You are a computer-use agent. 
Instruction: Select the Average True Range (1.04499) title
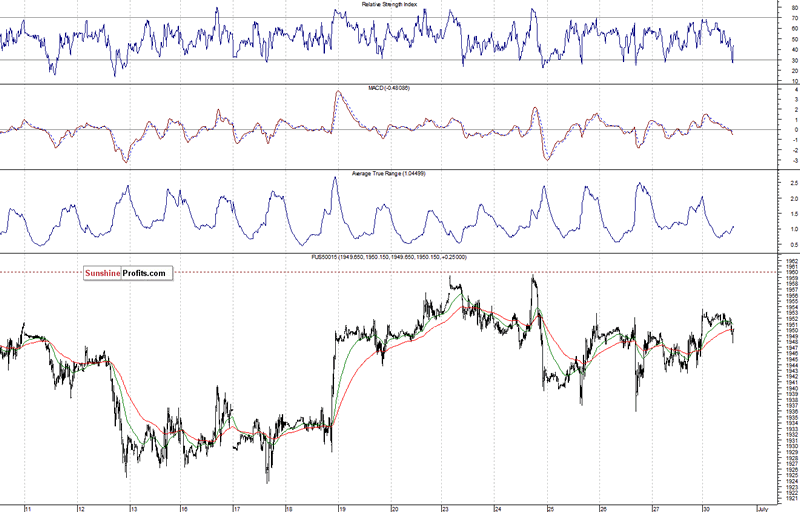389,174
